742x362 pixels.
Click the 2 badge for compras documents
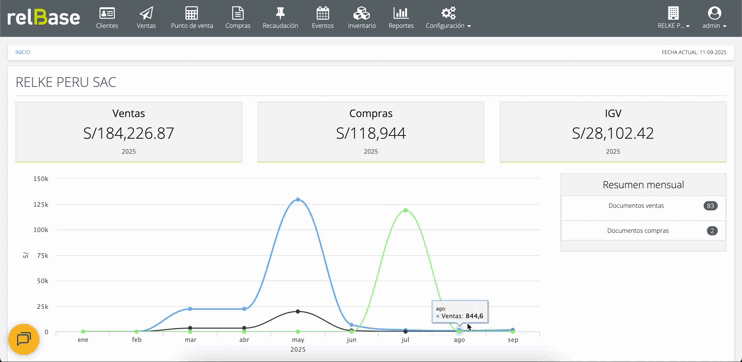(712, 231)
